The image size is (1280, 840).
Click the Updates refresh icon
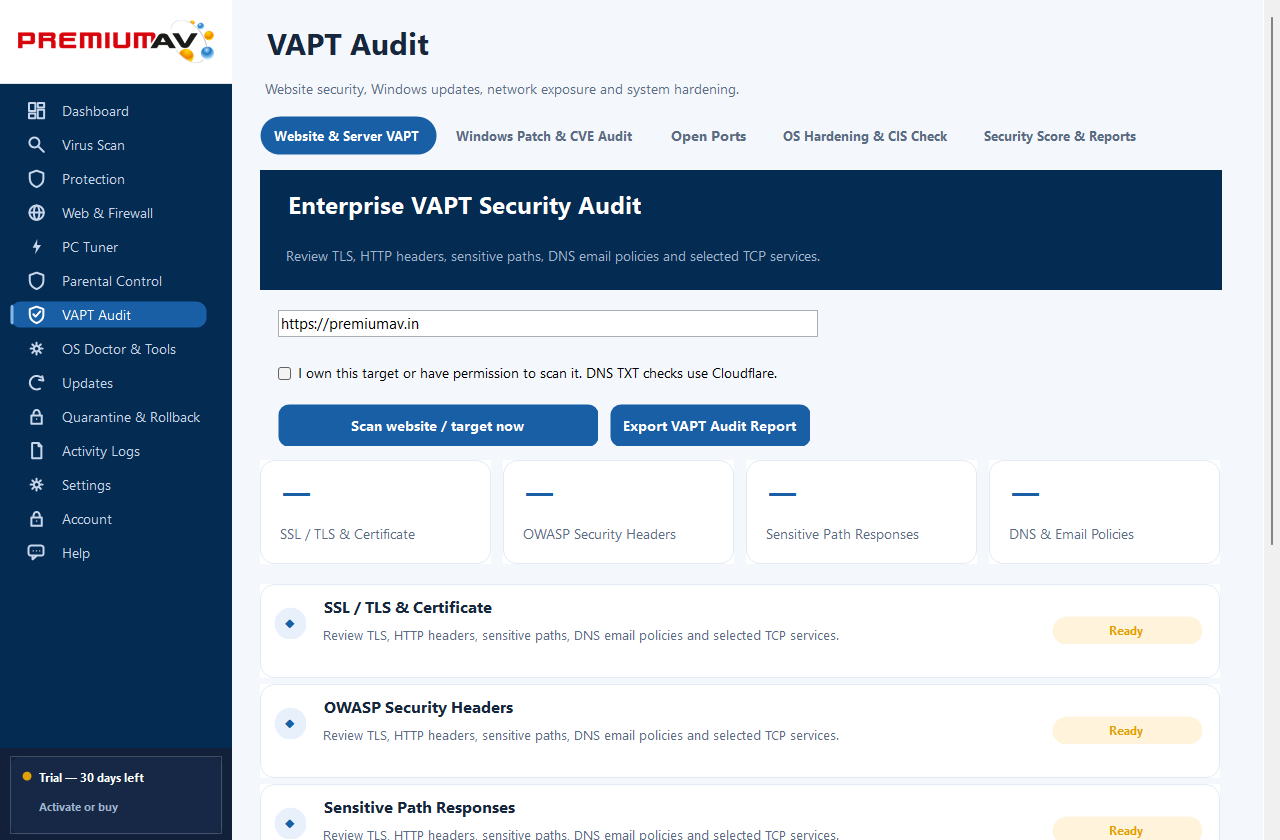pos(37,383)
